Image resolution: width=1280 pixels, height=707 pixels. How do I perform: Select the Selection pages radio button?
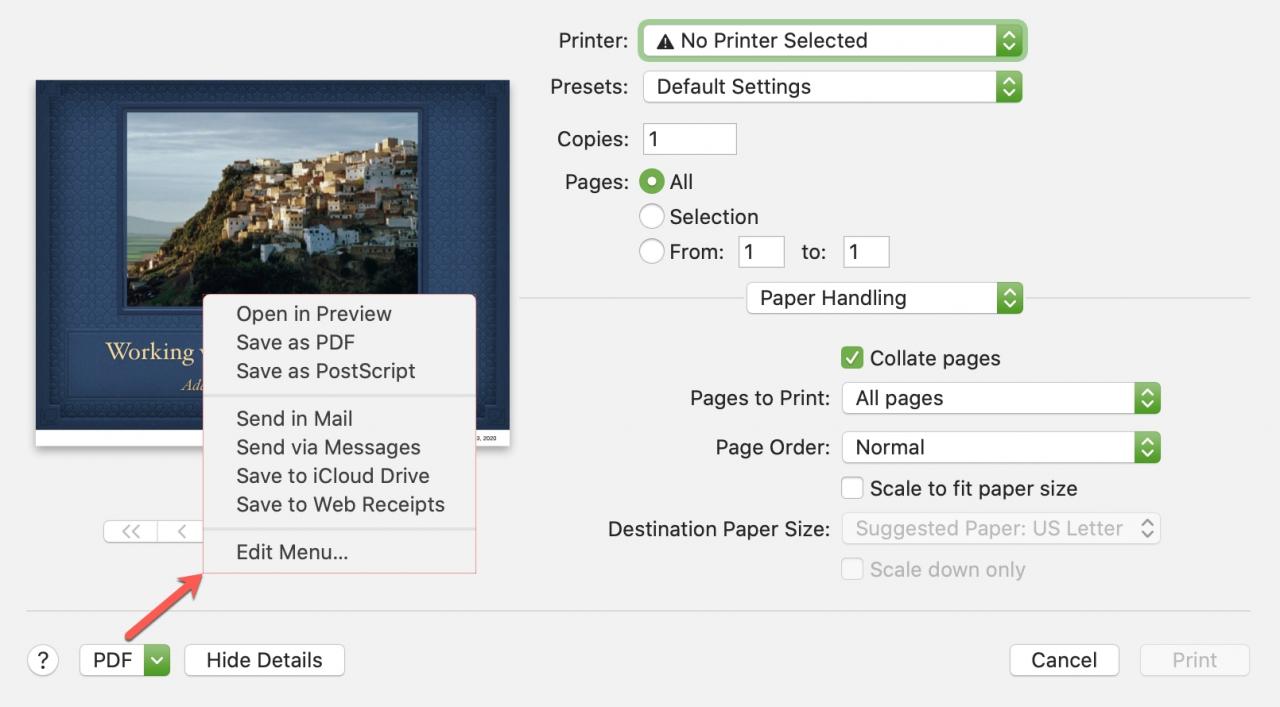651,216
